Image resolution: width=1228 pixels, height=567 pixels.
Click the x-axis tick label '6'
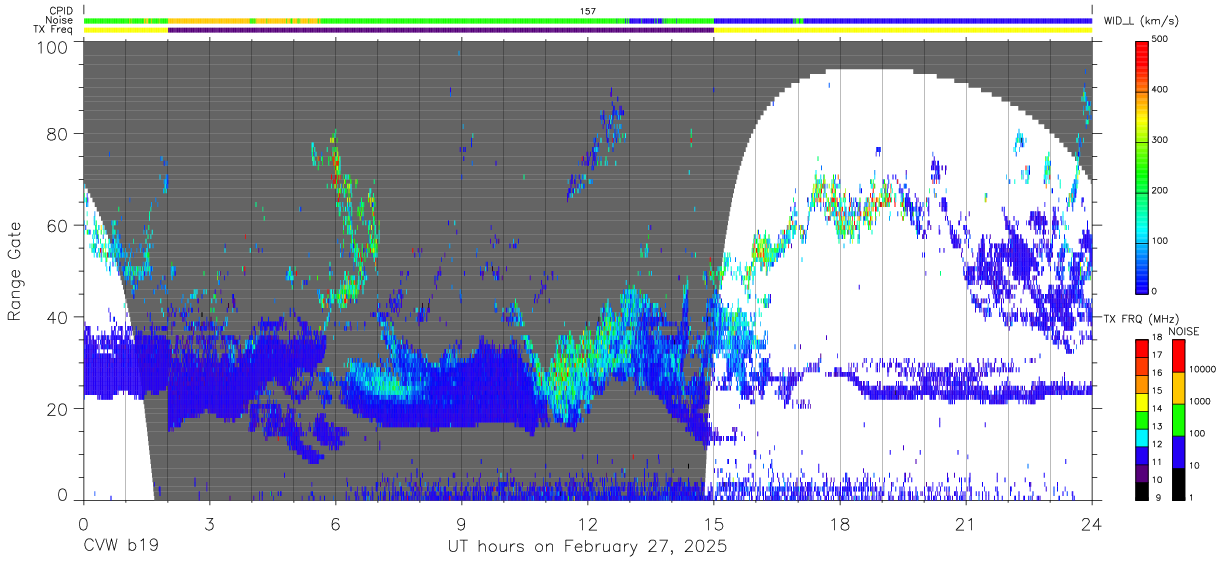click(x=335, y=524)
